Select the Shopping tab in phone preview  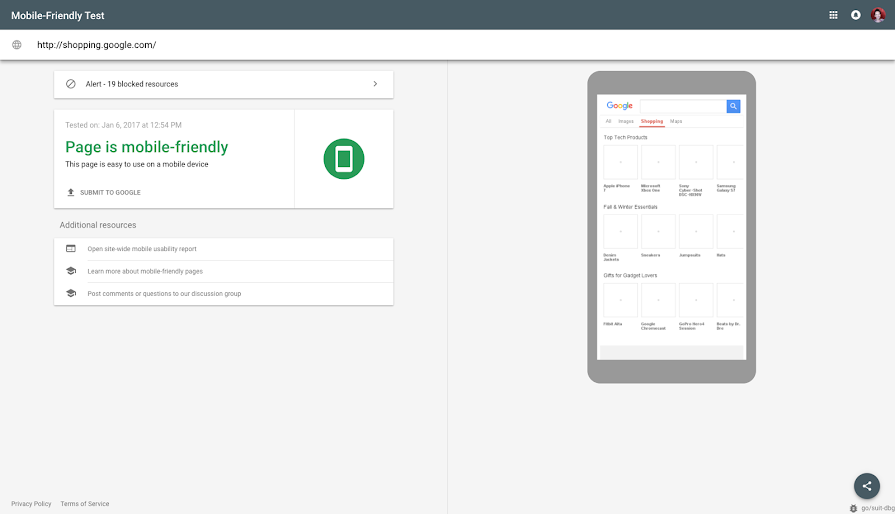pyautogui.click(x=652, y=121)
